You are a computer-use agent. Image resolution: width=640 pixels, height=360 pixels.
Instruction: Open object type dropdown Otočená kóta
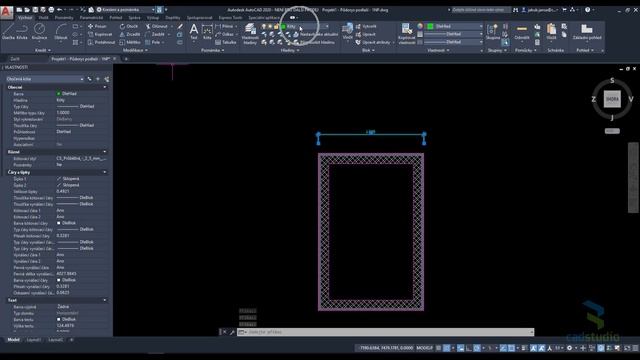coord(44,79)
